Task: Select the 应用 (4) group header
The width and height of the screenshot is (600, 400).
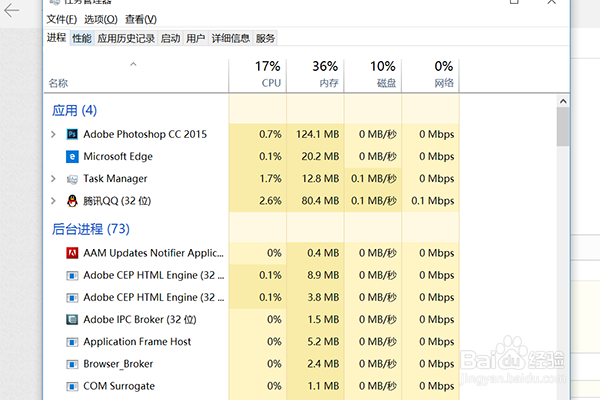Action: pyautogui.click(x=75, y=111)
